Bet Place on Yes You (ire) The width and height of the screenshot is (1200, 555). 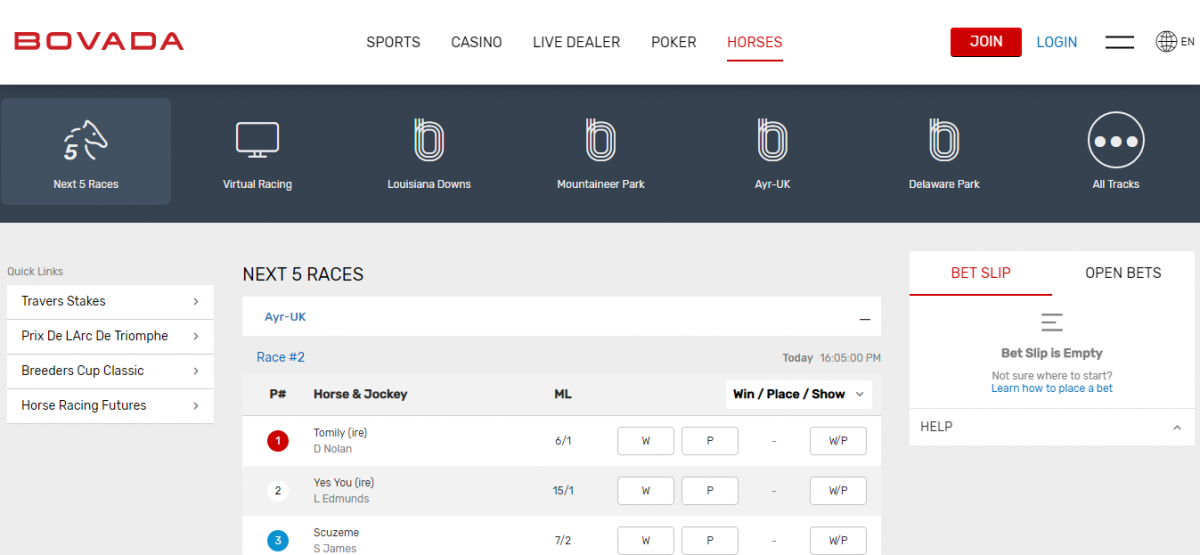tap(710, 491)
